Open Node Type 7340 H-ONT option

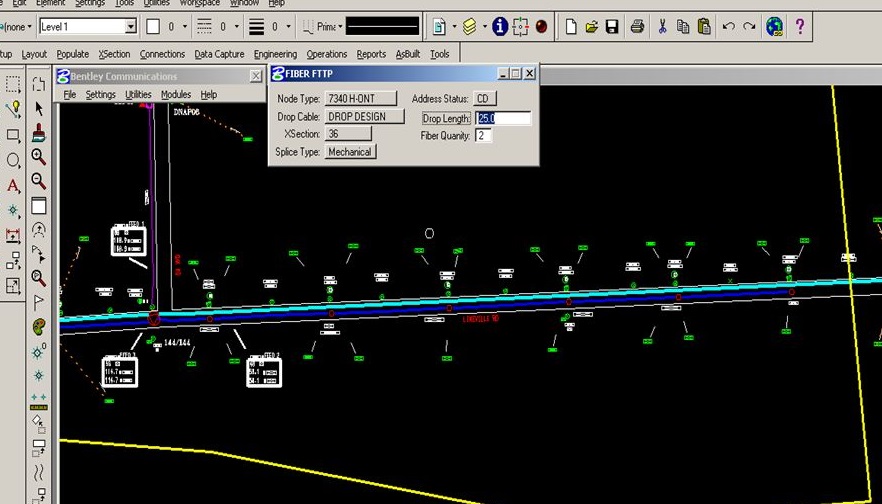coord(361,98)
